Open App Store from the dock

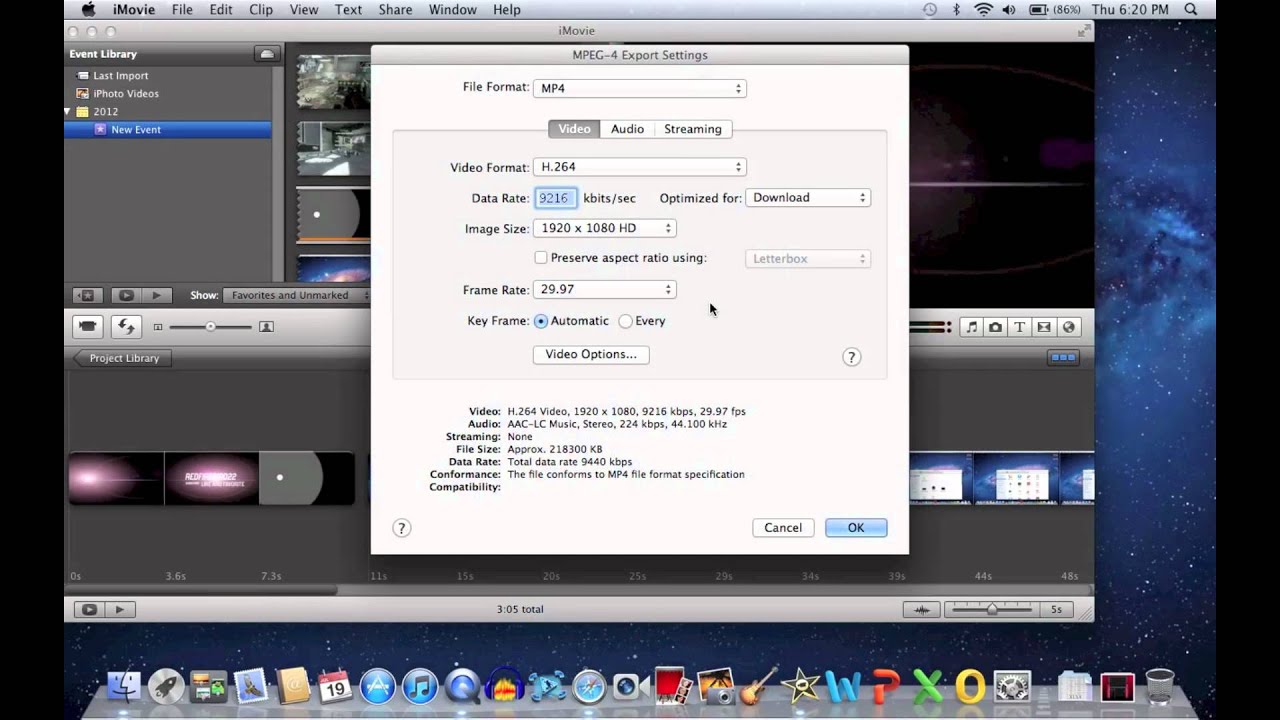(x=377, y=687)
